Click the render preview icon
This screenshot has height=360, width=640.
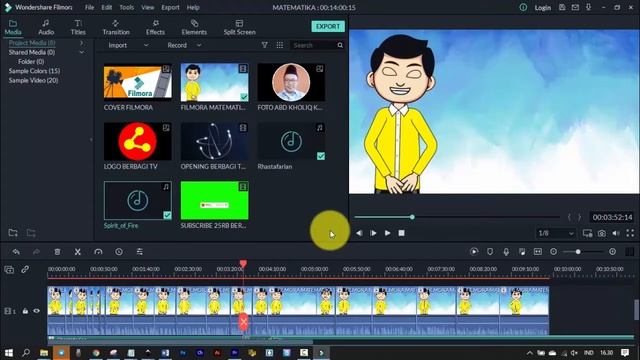click(x=474, y=252)
